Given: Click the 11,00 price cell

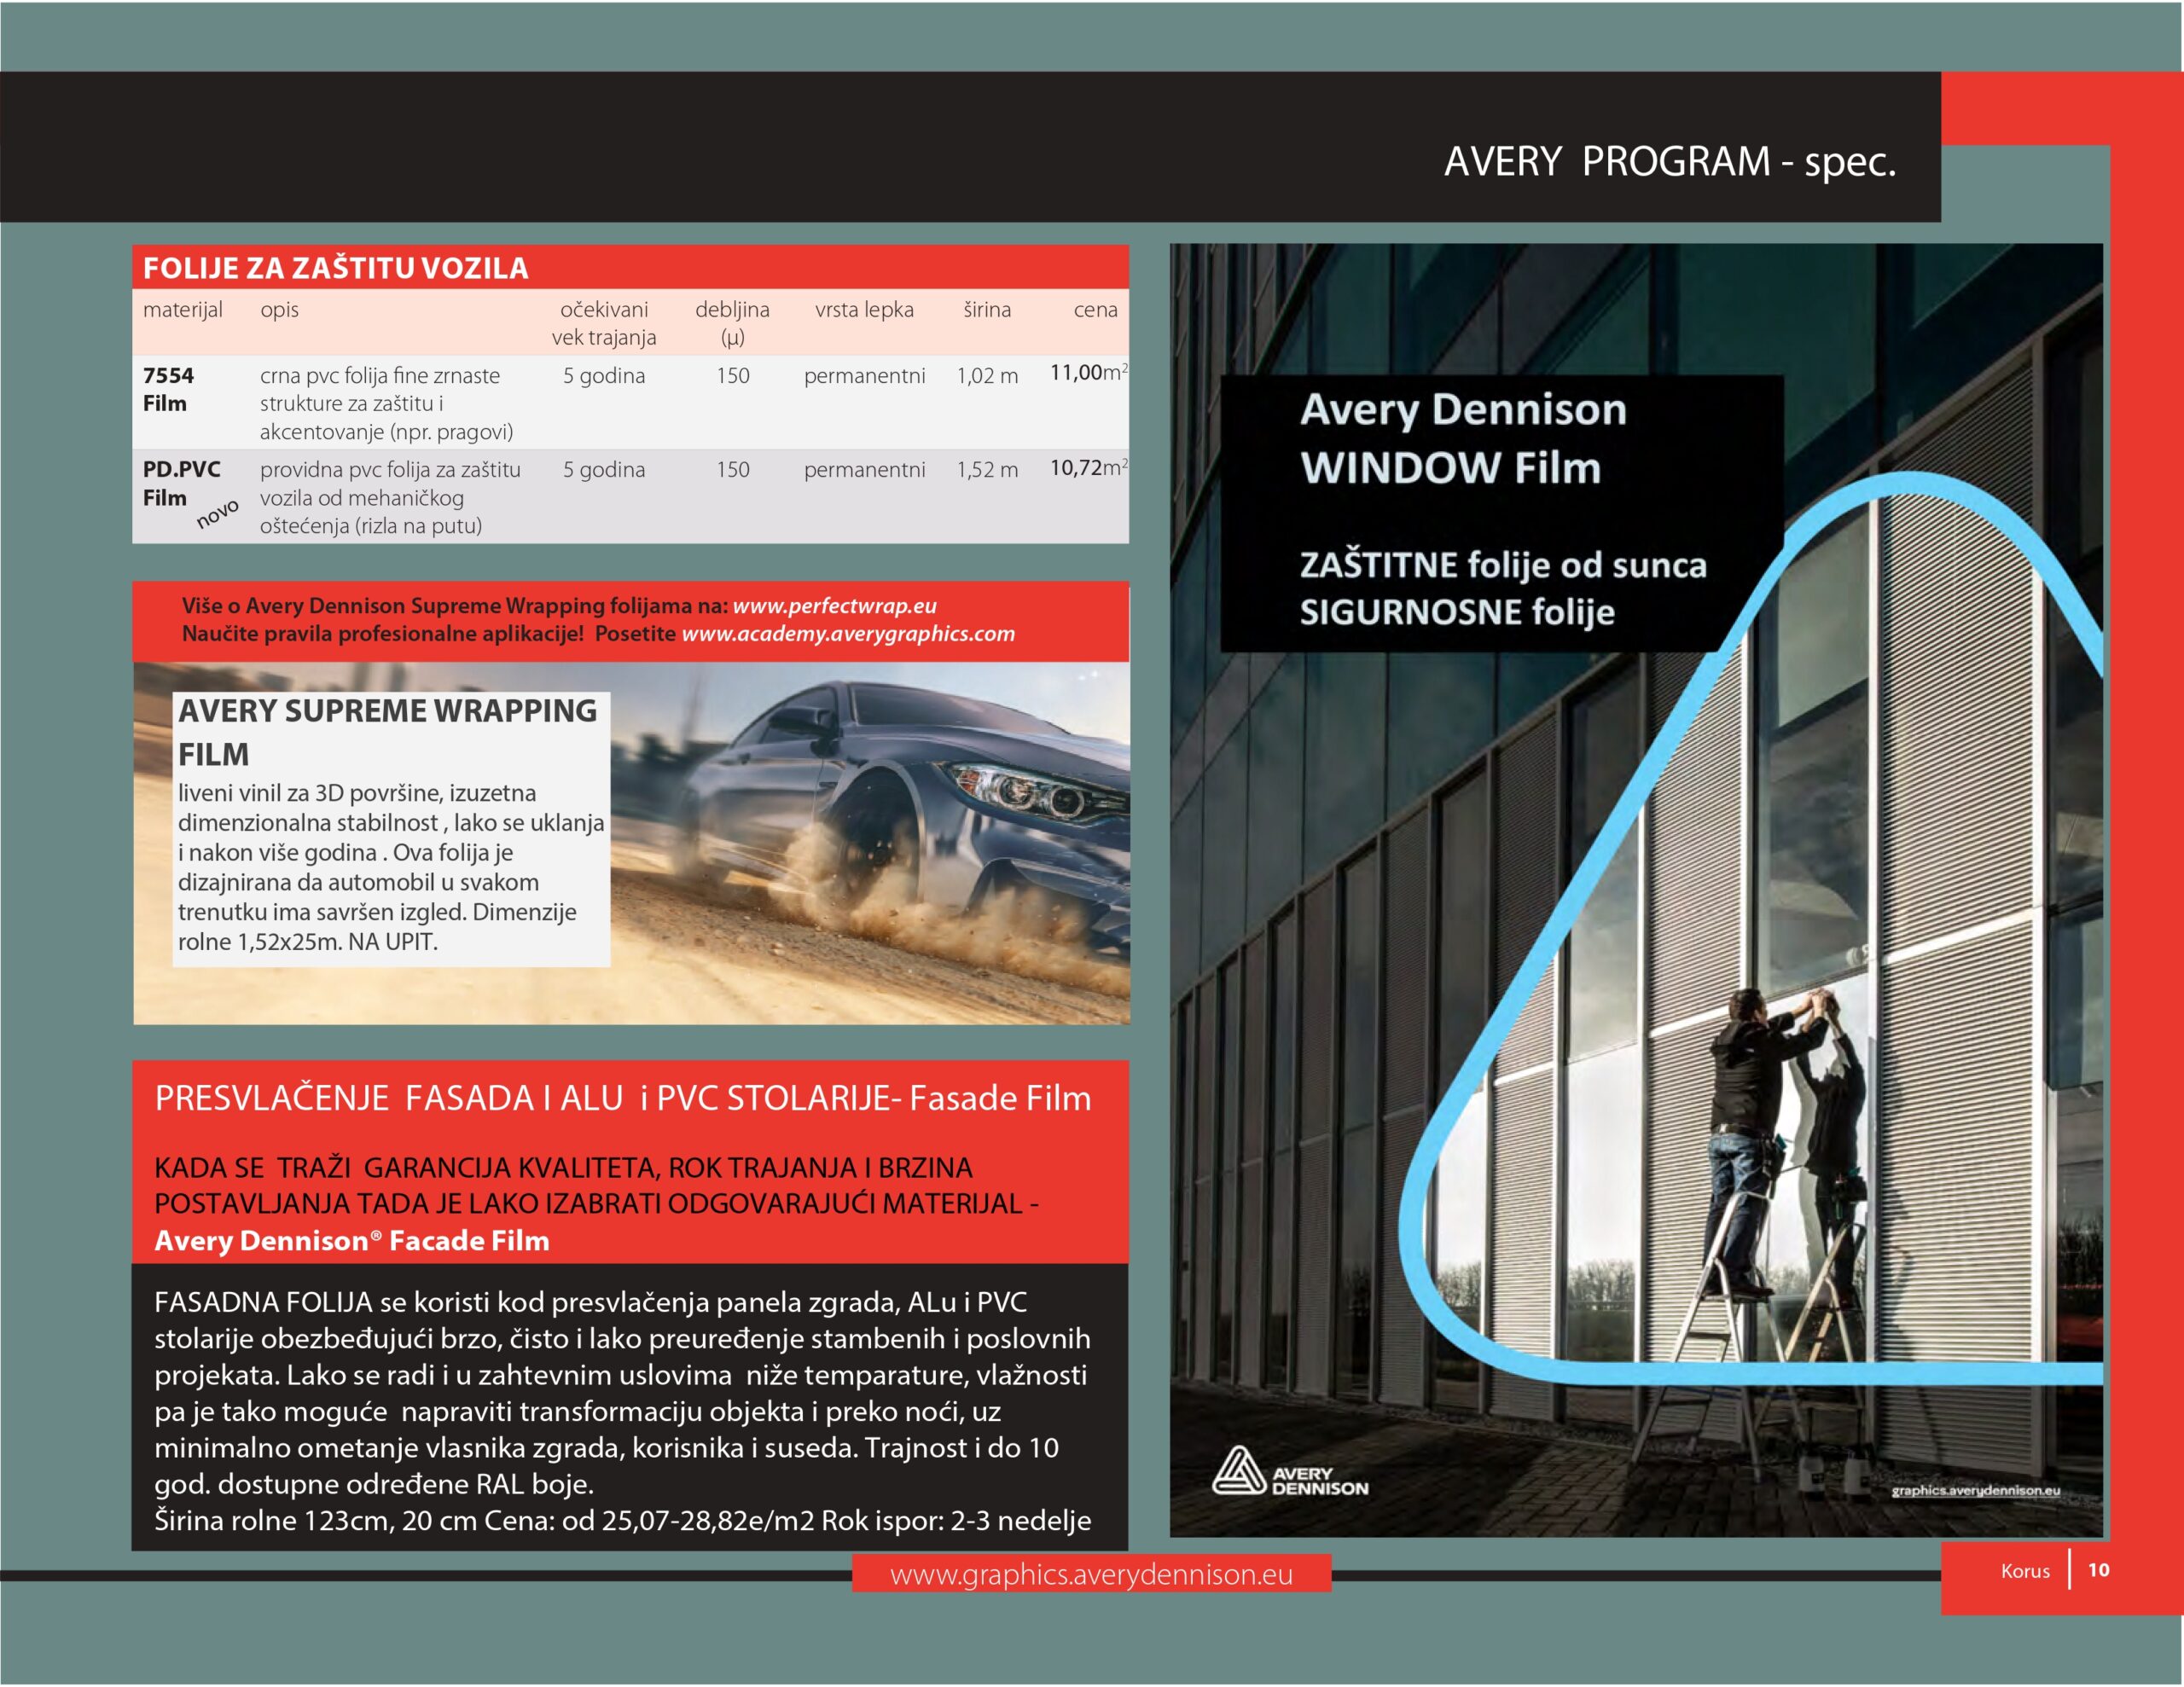Looking at the screenshot, I should [1088, 373].
